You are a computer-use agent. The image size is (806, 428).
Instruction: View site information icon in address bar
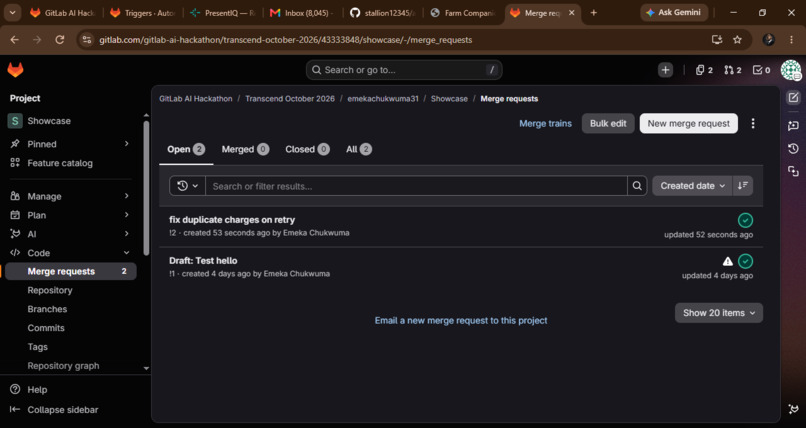coord(87,40)
